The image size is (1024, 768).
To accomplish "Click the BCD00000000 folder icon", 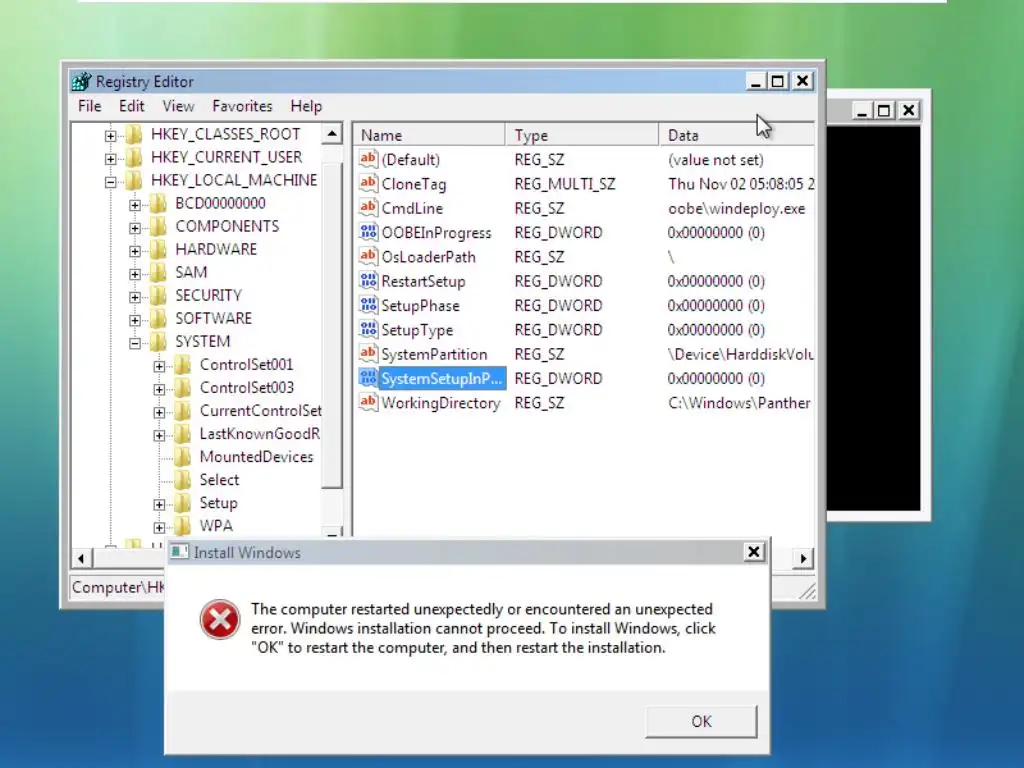I will click(x=158, y=203).
